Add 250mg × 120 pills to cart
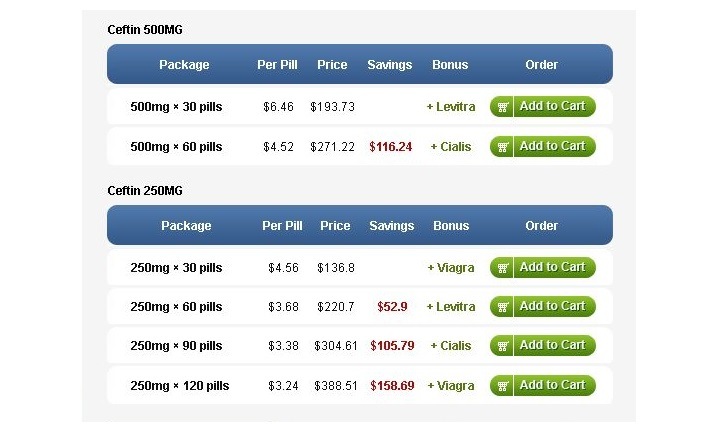This screenshot has width=722, height=430. click(543, 385)
